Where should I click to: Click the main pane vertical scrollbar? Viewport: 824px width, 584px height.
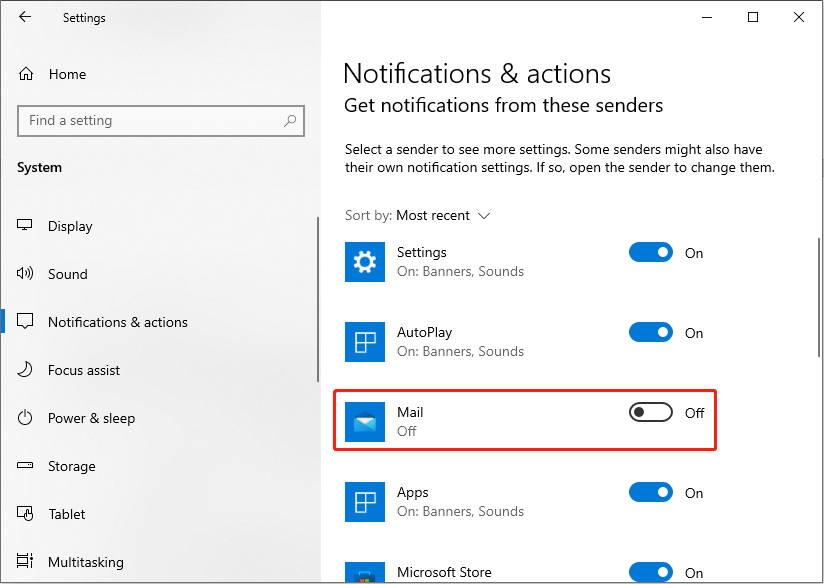[819, 297]
